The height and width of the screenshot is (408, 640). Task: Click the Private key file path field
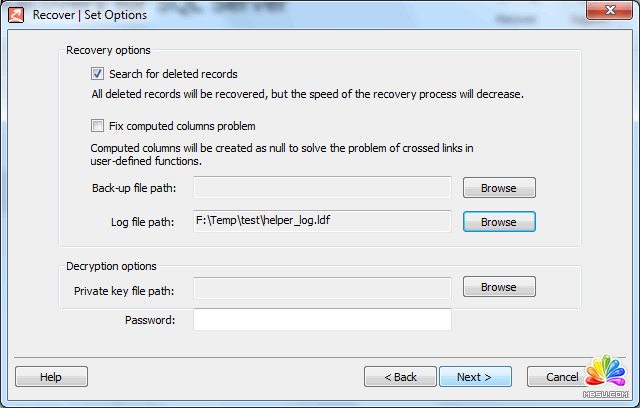pos(322,288)
